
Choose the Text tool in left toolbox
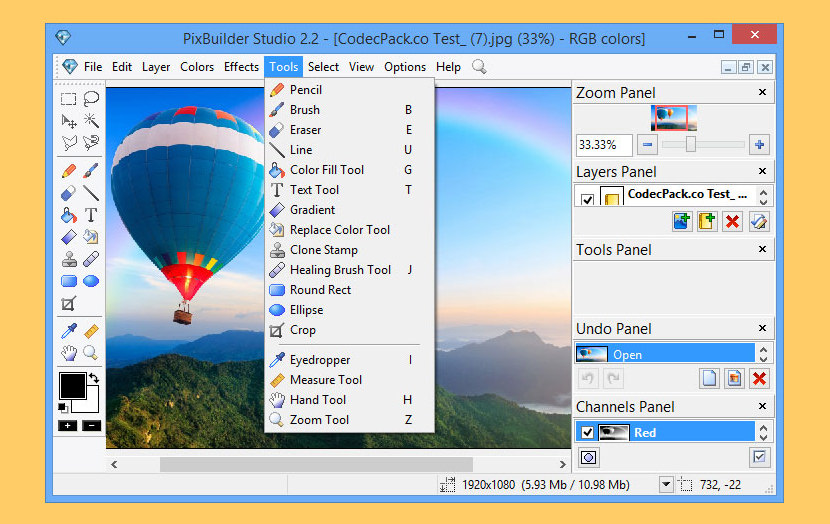click(x=91, y=215)
